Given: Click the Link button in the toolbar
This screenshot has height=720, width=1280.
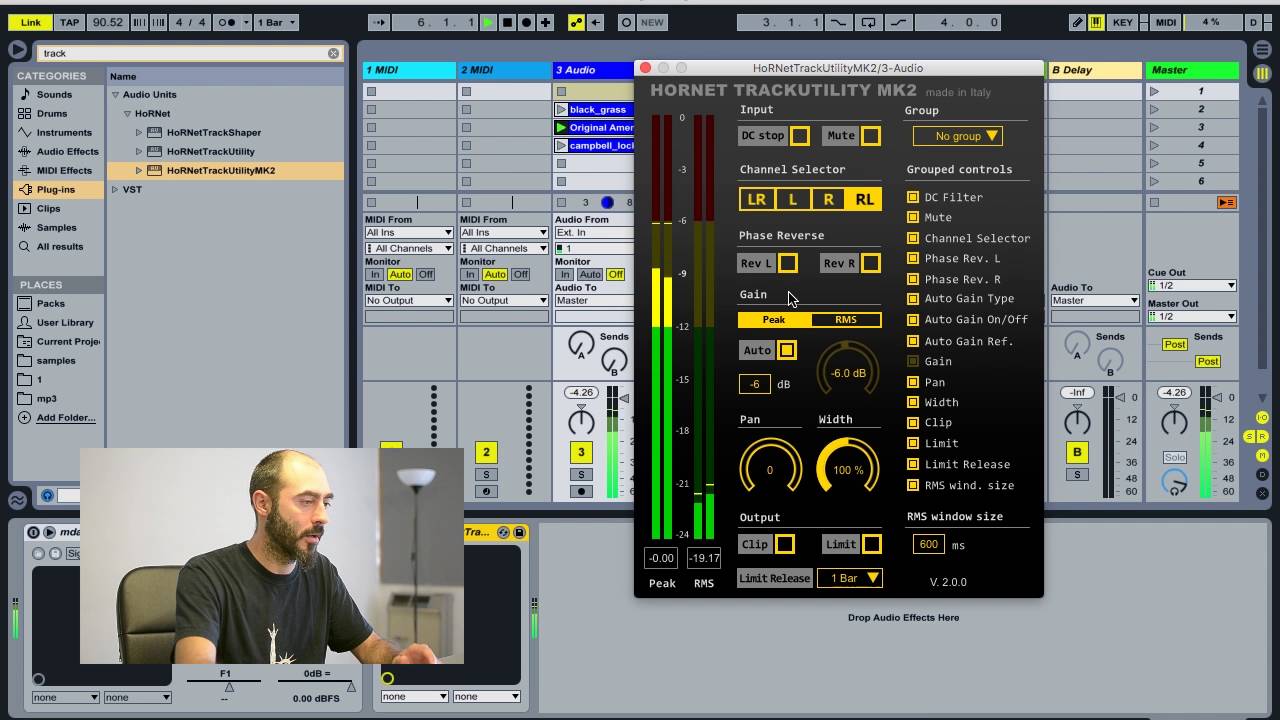Looking at the screenshot, I should pos(30,22).
